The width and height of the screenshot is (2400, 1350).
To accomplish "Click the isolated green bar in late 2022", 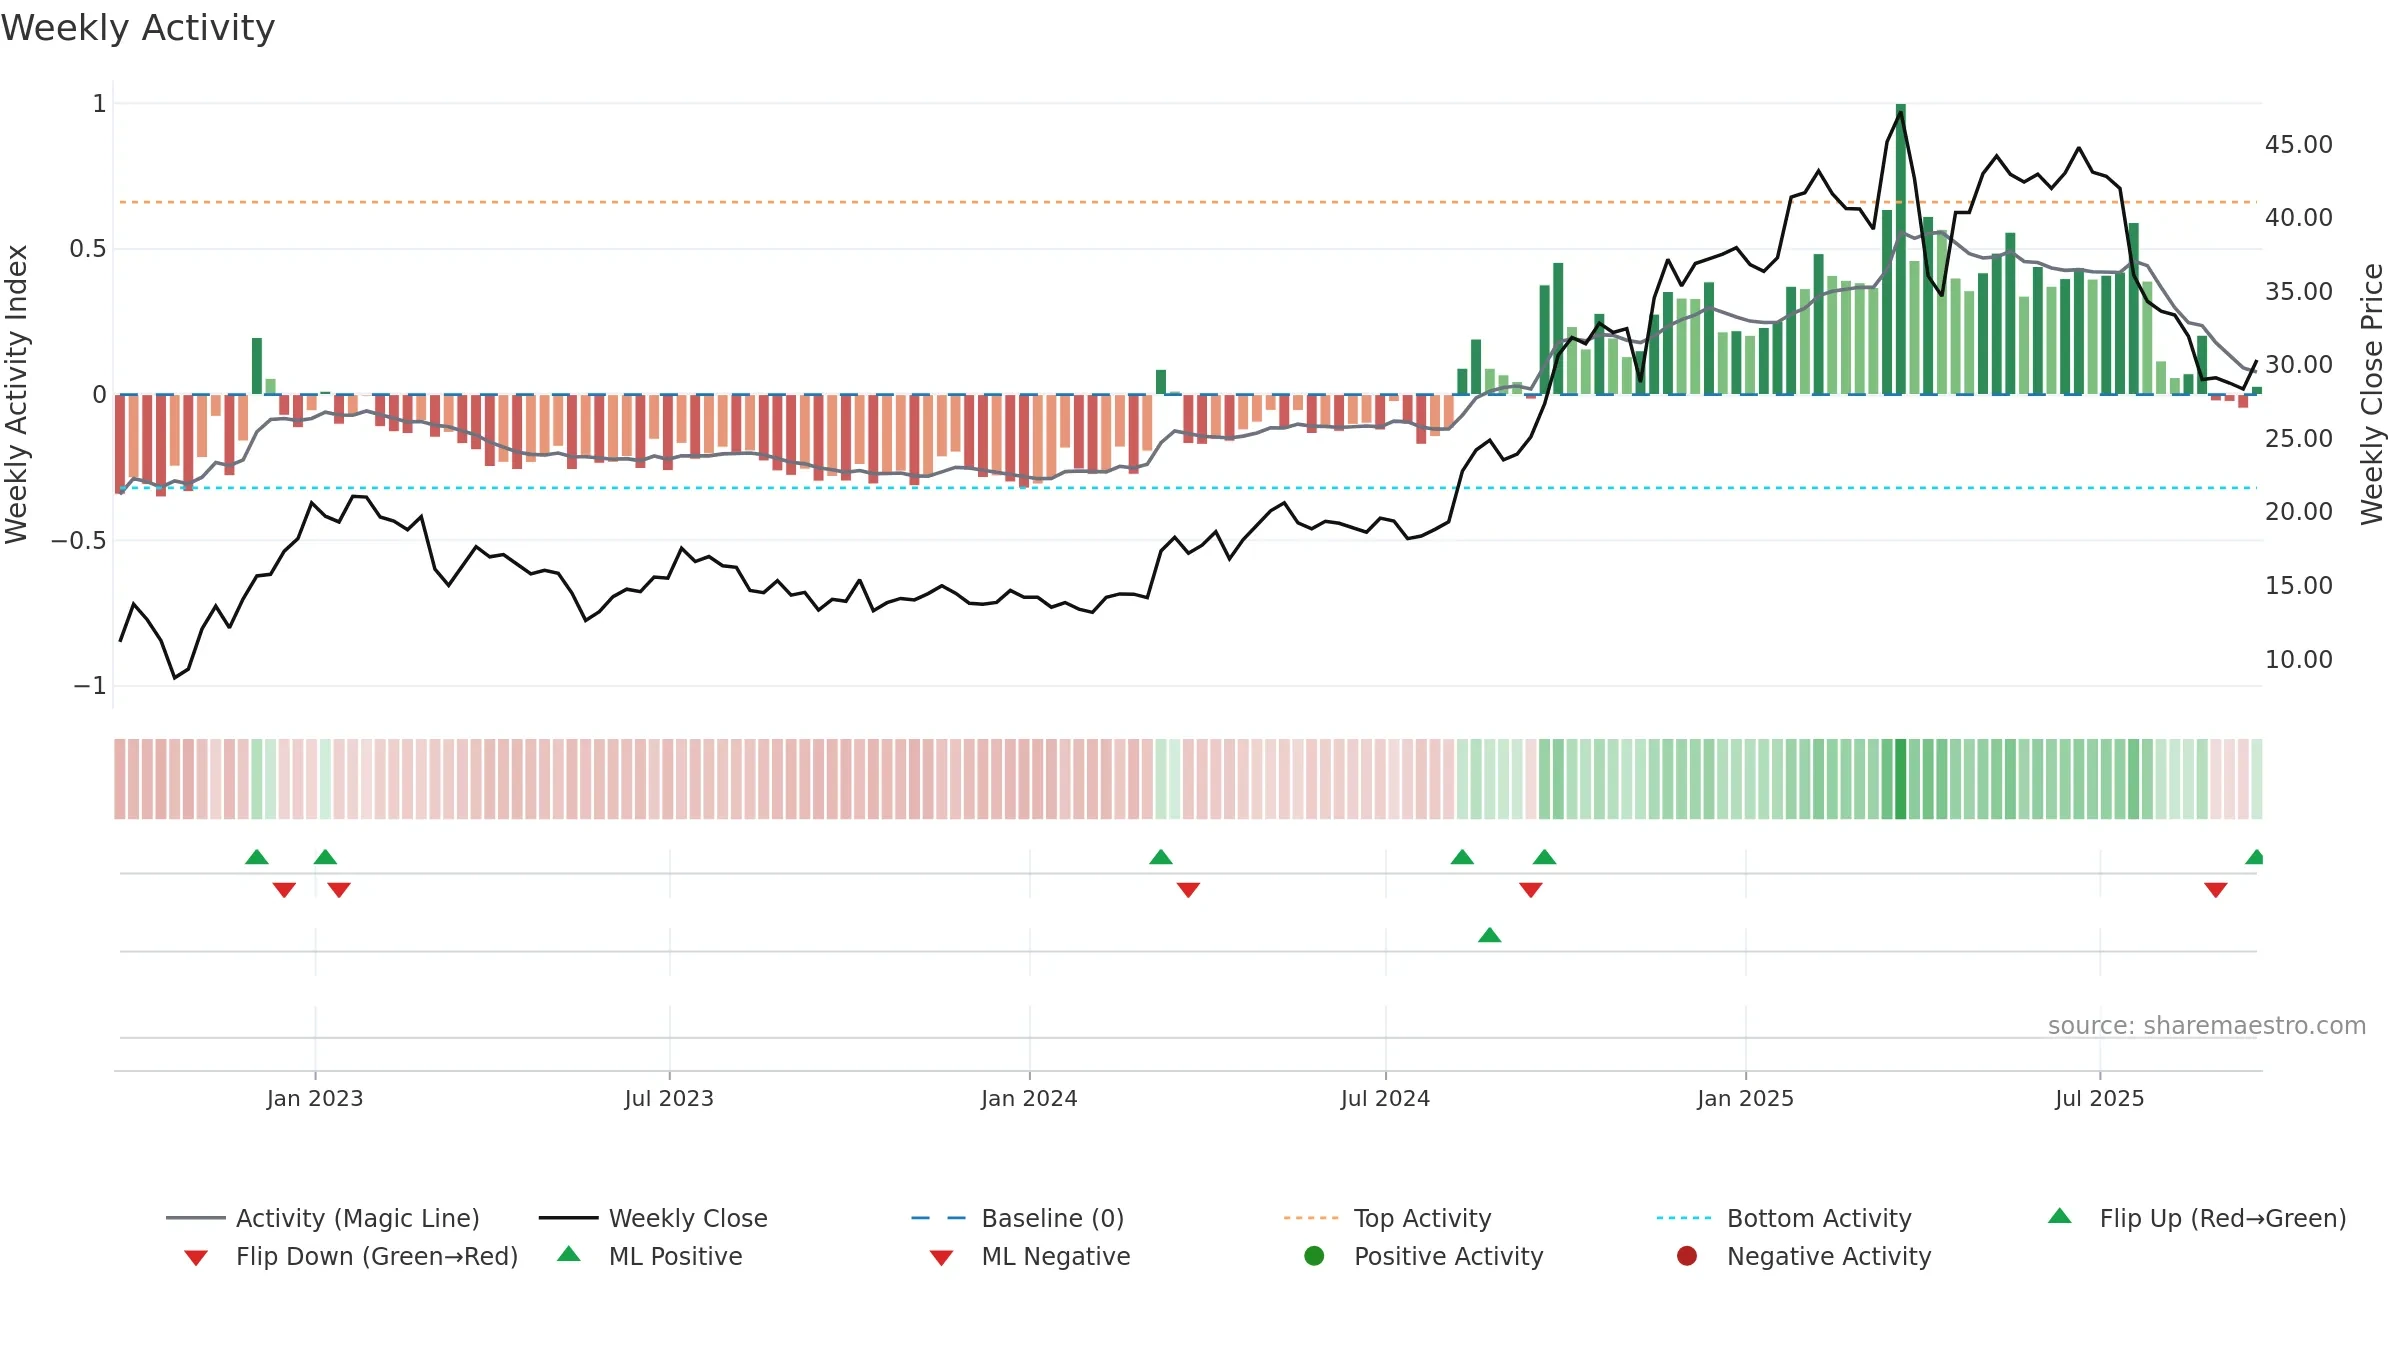I will pos(257,366).
